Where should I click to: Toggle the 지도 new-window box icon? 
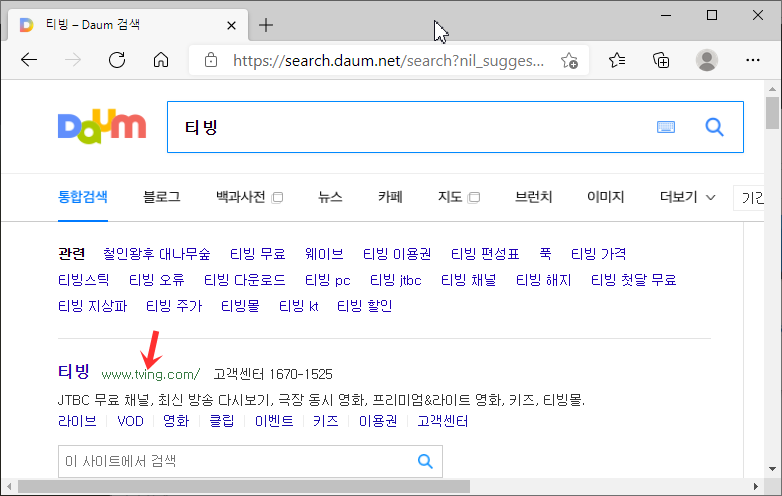pos(474,198)
